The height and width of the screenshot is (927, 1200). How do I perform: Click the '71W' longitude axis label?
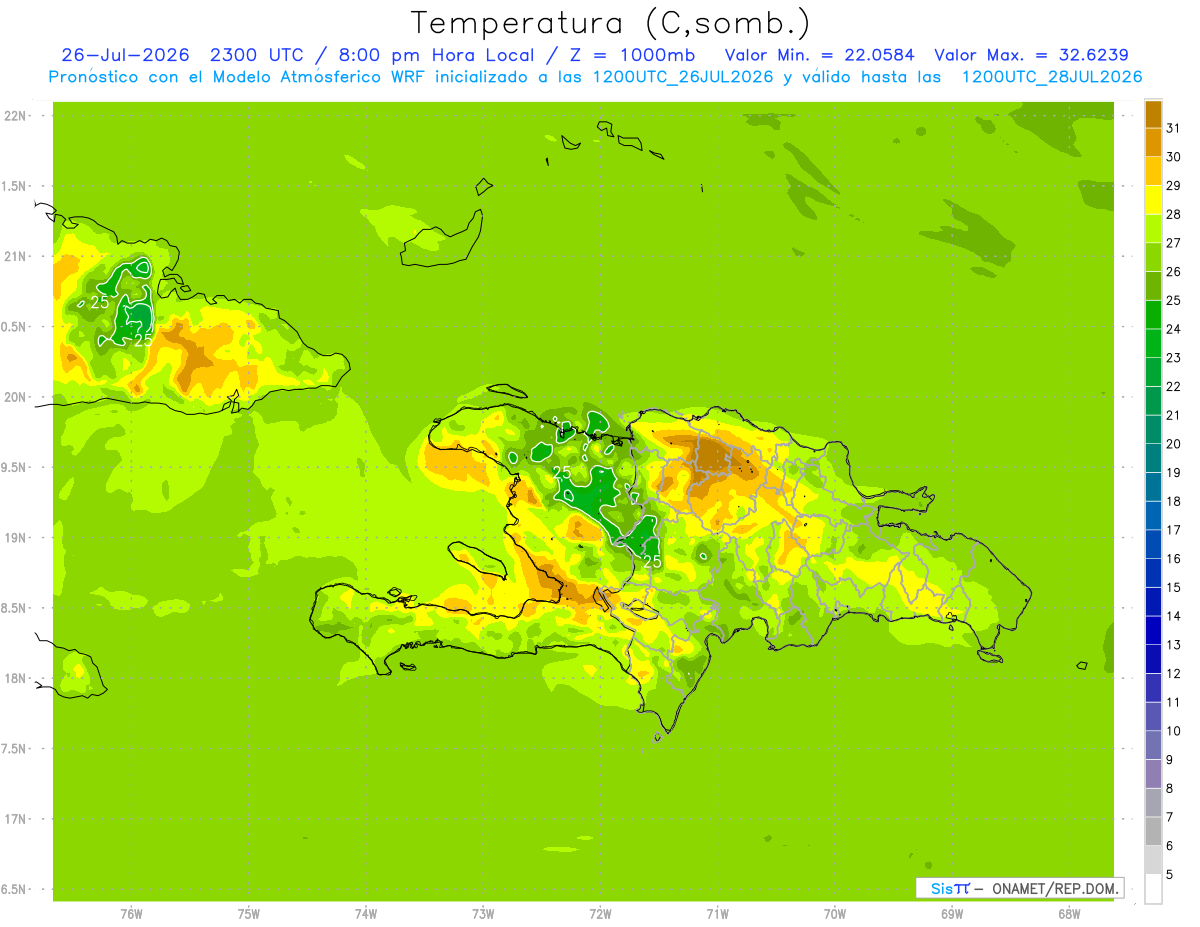tap(717, 913)
